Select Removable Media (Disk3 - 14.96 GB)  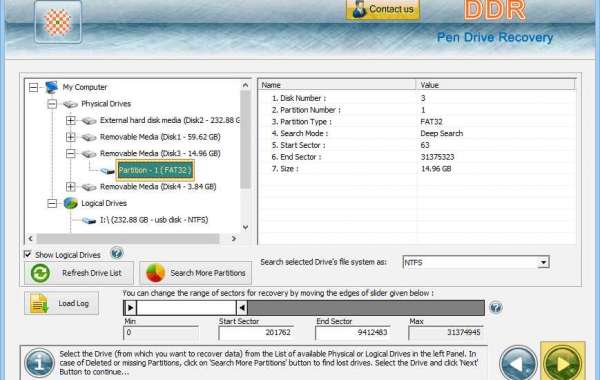[160, 153]
